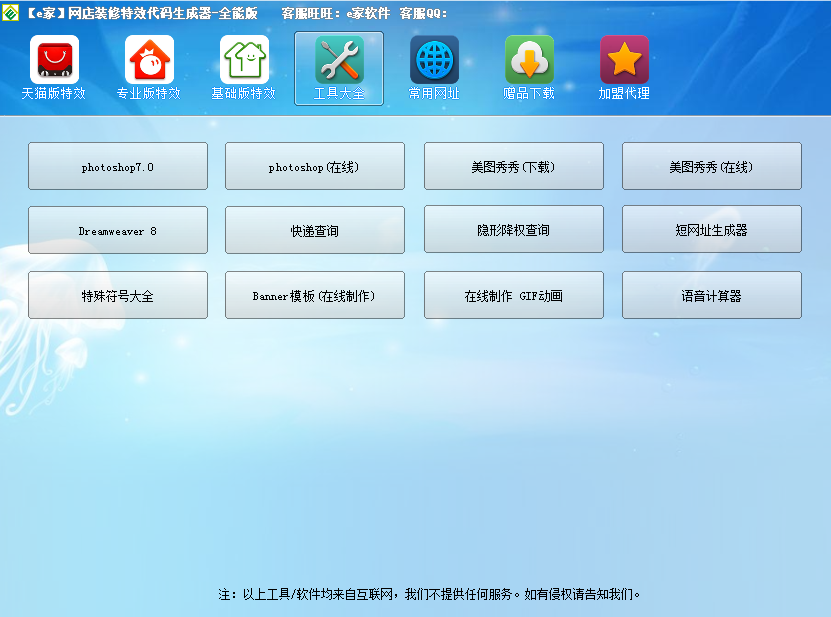The image size is (831, 617).
Task: Open 在线制作 GIF动画 tool
Action: (514, 295)
